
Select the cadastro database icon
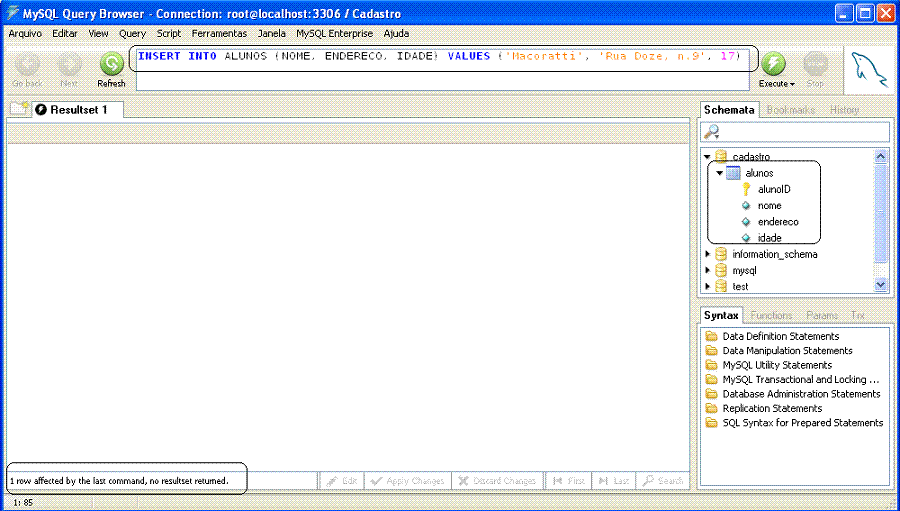[721, 157]
